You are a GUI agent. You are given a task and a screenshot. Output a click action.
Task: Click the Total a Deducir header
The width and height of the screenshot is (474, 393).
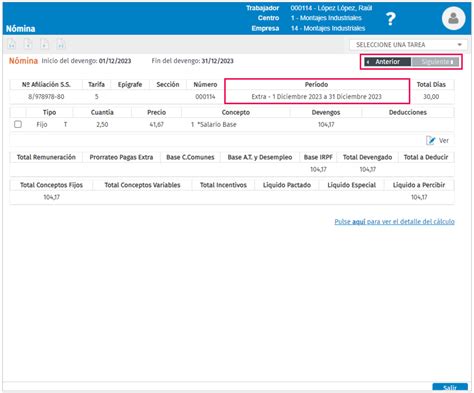tap(426, 157)
